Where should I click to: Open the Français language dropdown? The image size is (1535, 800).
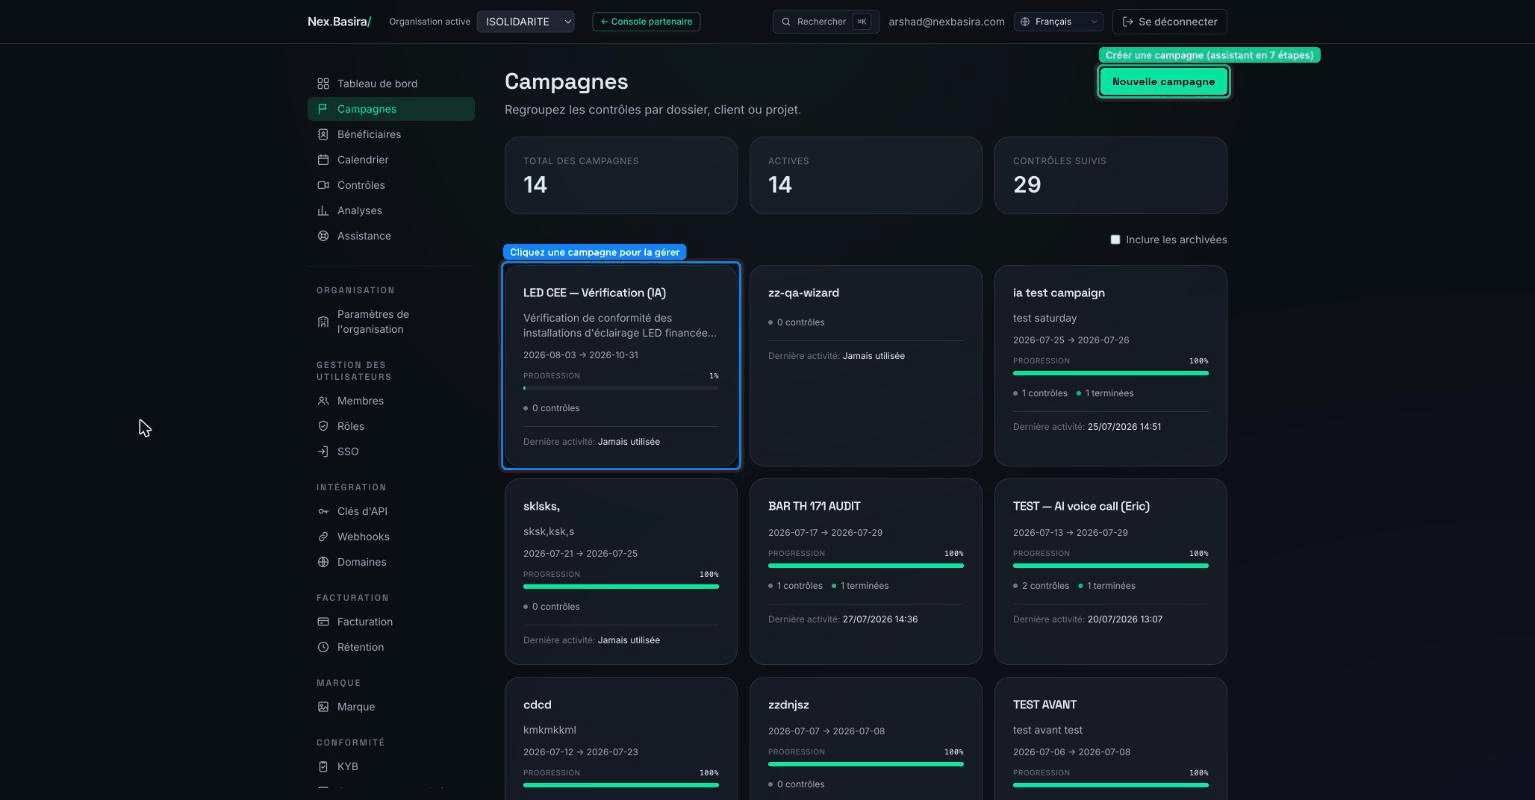pos(1058,21)
